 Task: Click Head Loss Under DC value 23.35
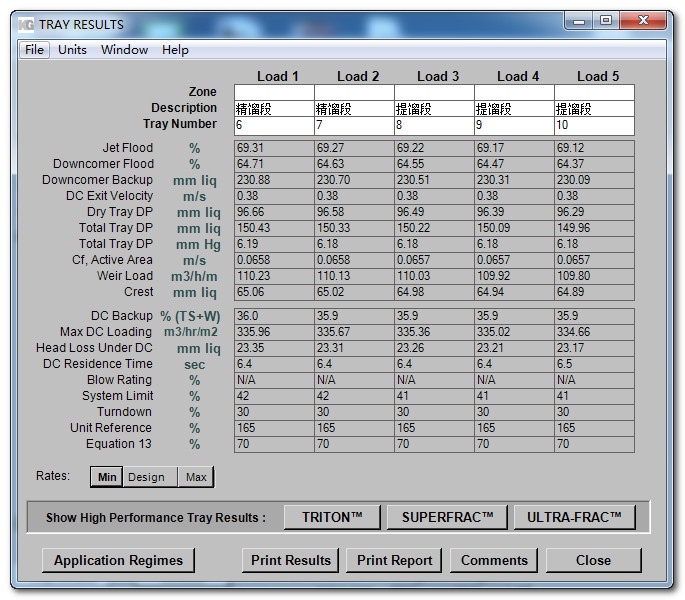274,348
